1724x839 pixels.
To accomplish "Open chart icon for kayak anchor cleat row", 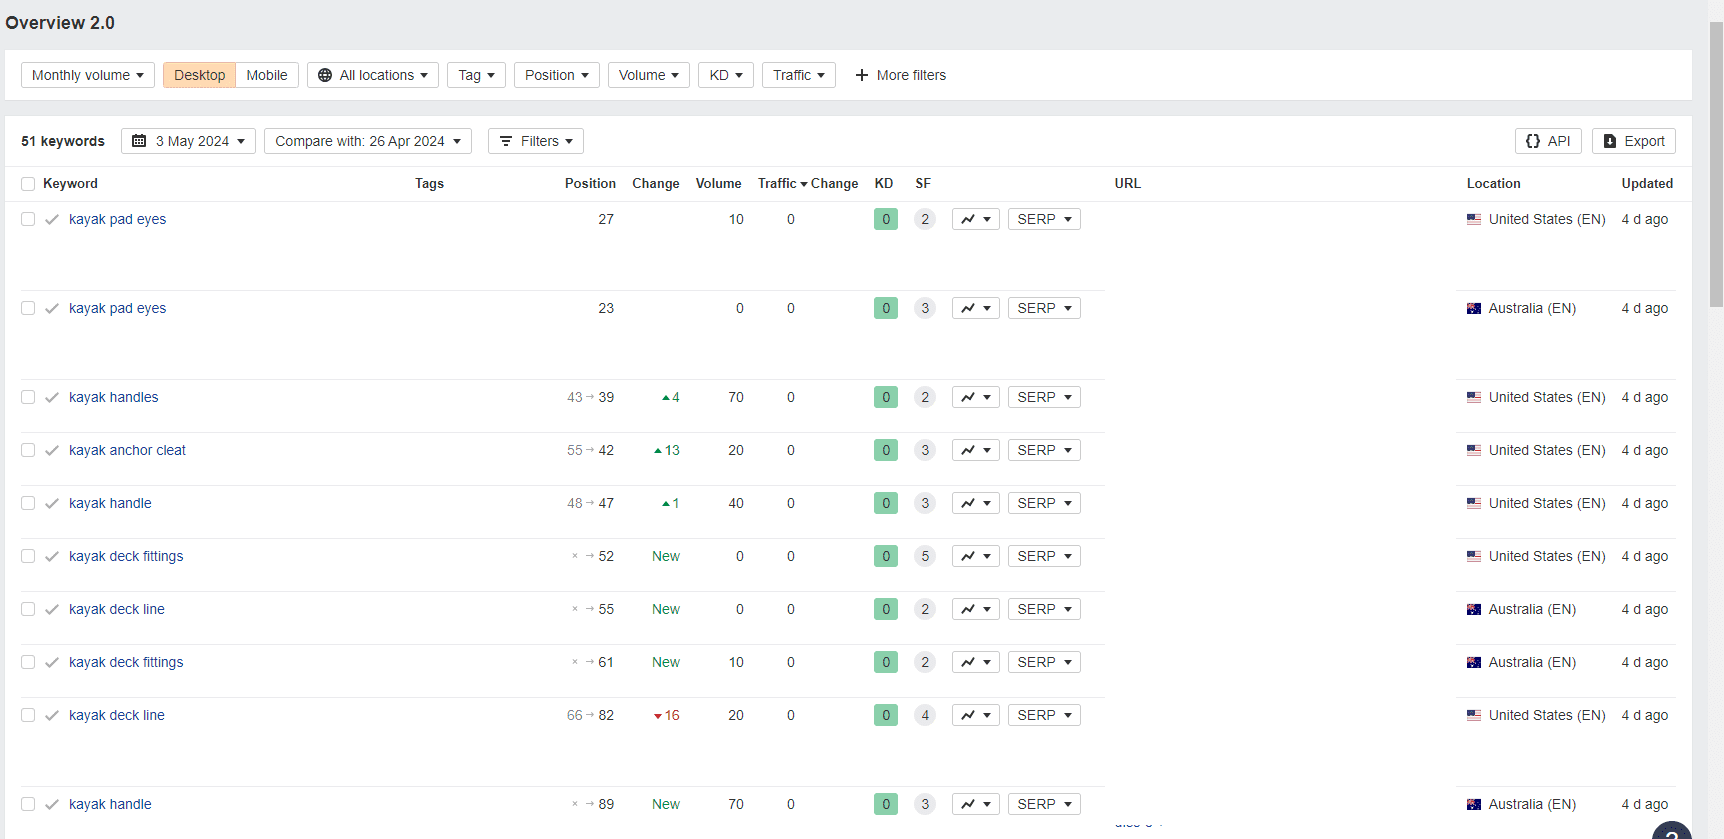I will [976, 450].
